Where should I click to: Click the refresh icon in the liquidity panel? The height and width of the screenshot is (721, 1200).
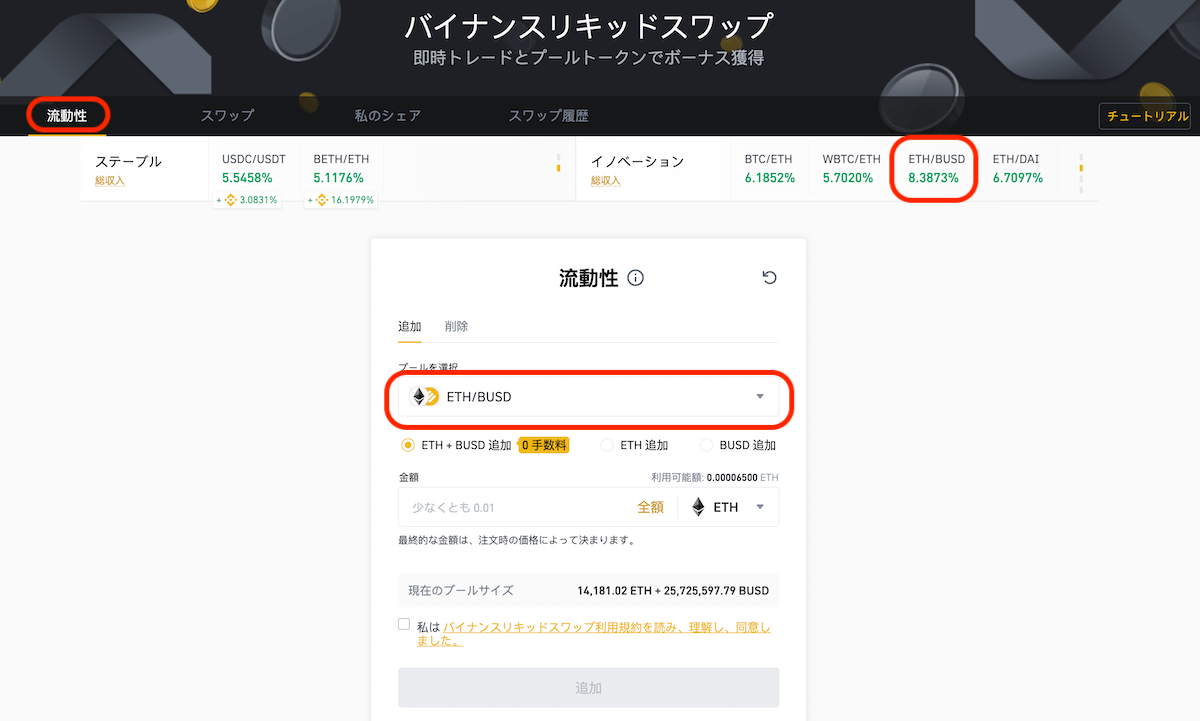(769, 278)
